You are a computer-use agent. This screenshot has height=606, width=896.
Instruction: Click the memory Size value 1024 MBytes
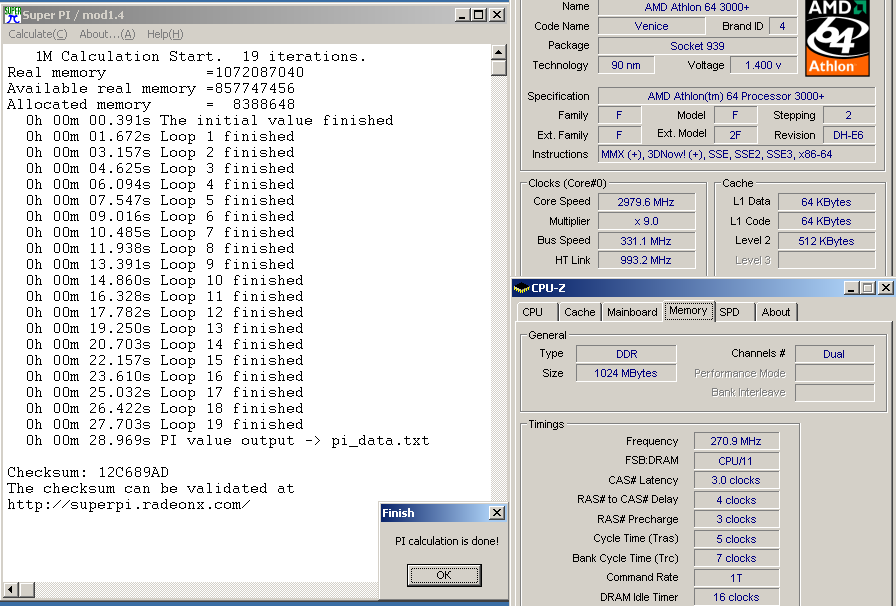(626, 373)
